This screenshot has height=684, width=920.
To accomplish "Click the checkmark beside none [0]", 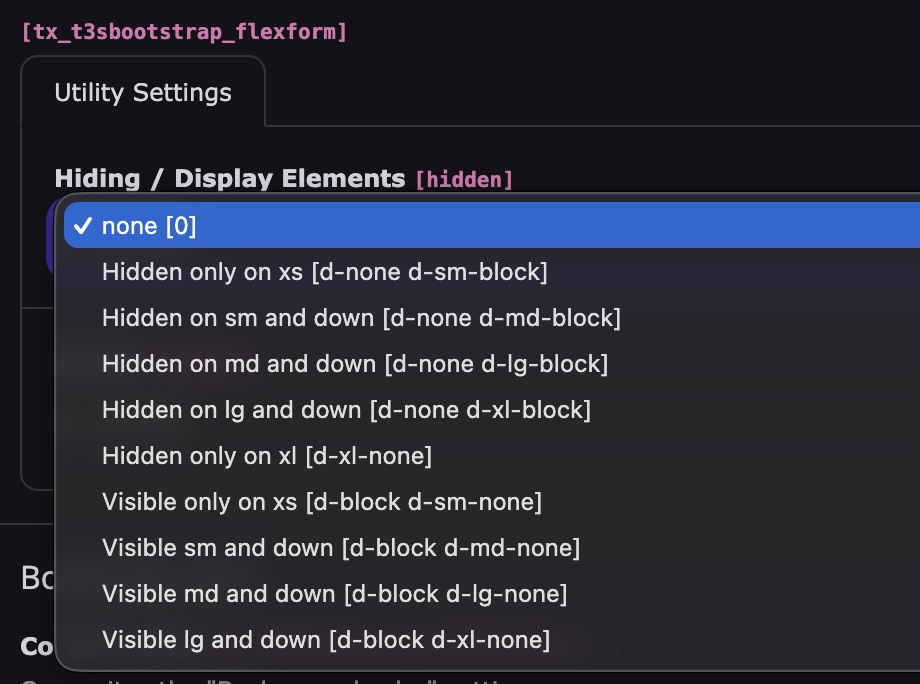I will click(84, 226).
